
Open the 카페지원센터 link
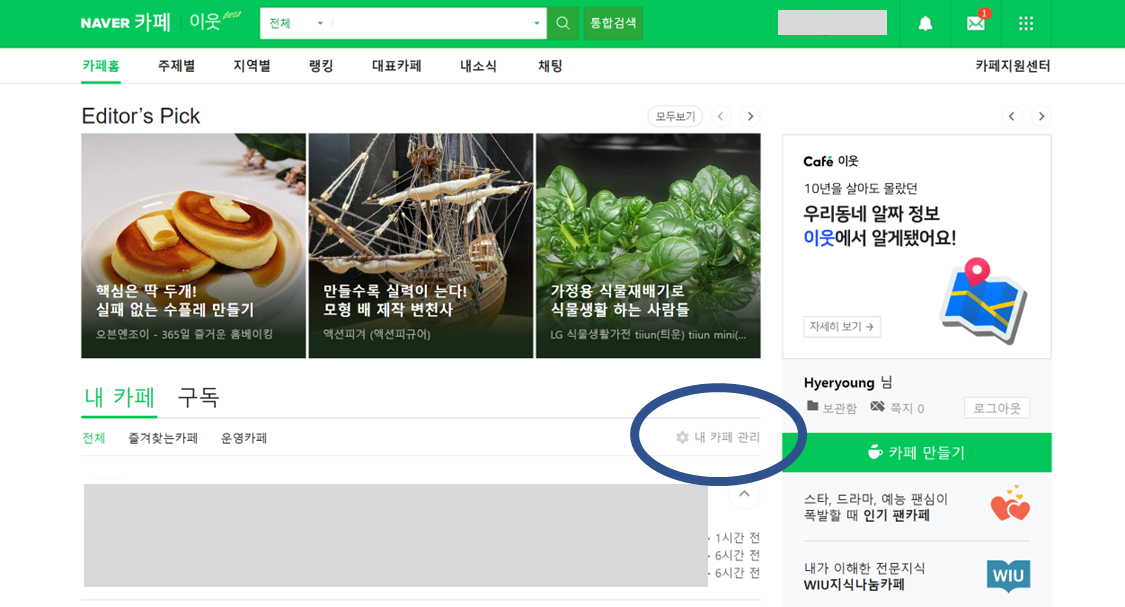1012,66
